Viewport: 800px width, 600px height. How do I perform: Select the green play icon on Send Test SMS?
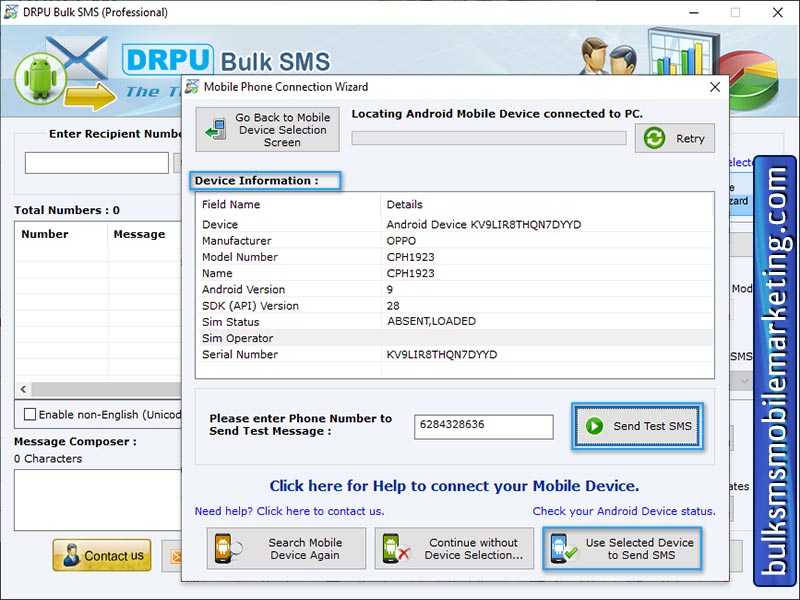(x=595, y=426)
